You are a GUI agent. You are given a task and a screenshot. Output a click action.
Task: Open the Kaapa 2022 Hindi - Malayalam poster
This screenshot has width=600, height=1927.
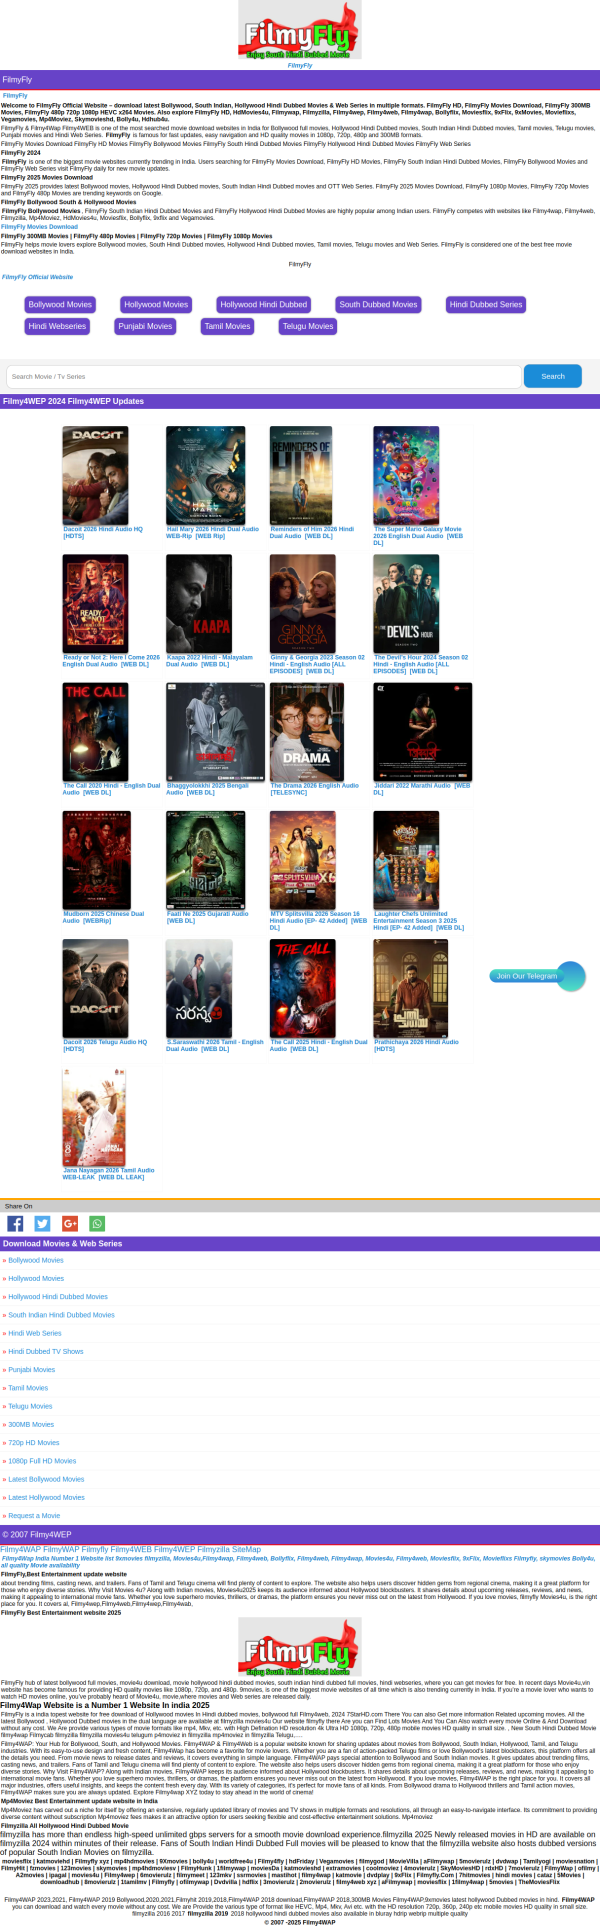(x=199, y=604)
